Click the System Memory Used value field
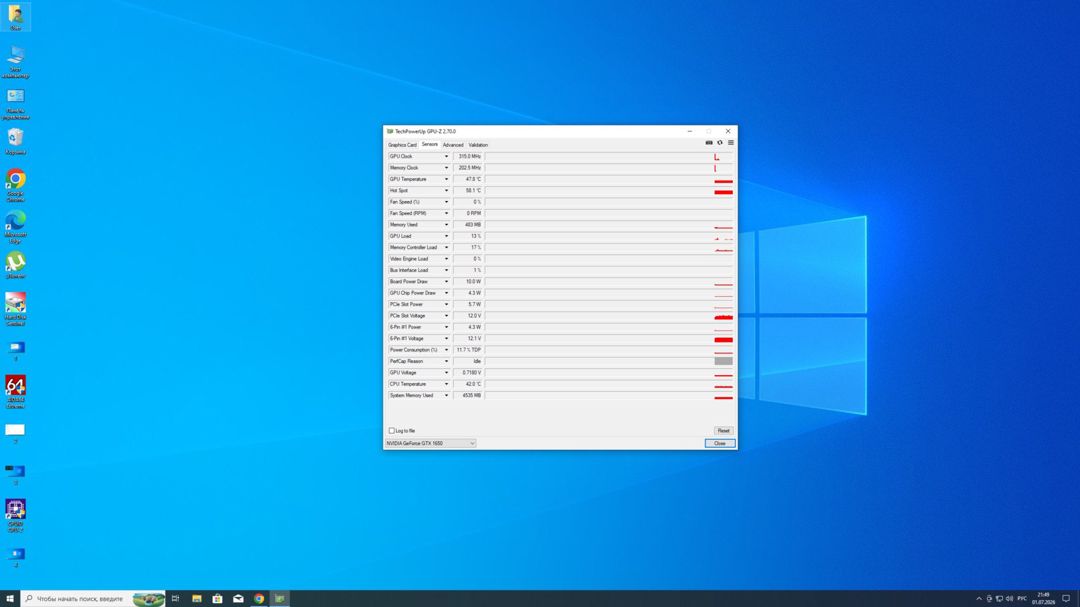 pos(468,395)
